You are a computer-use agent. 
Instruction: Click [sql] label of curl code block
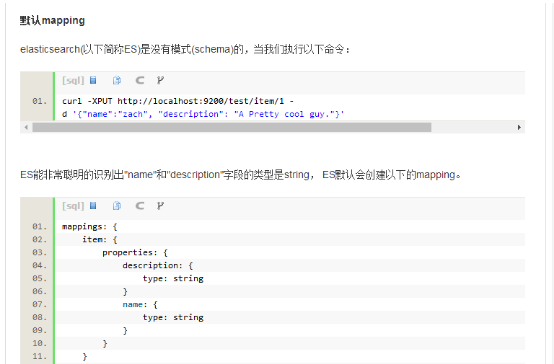(73, 81)
